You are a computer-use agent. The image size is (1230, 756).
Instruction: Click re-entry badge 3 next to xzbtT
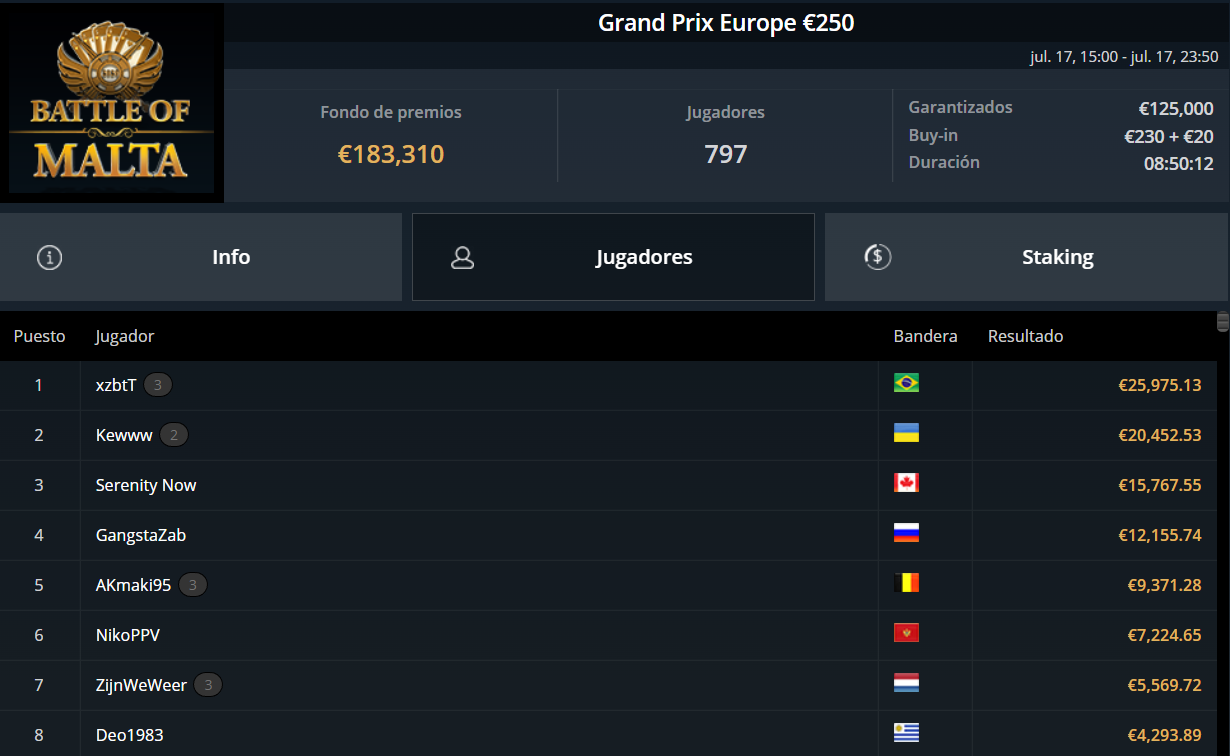[x=158, y=385]
